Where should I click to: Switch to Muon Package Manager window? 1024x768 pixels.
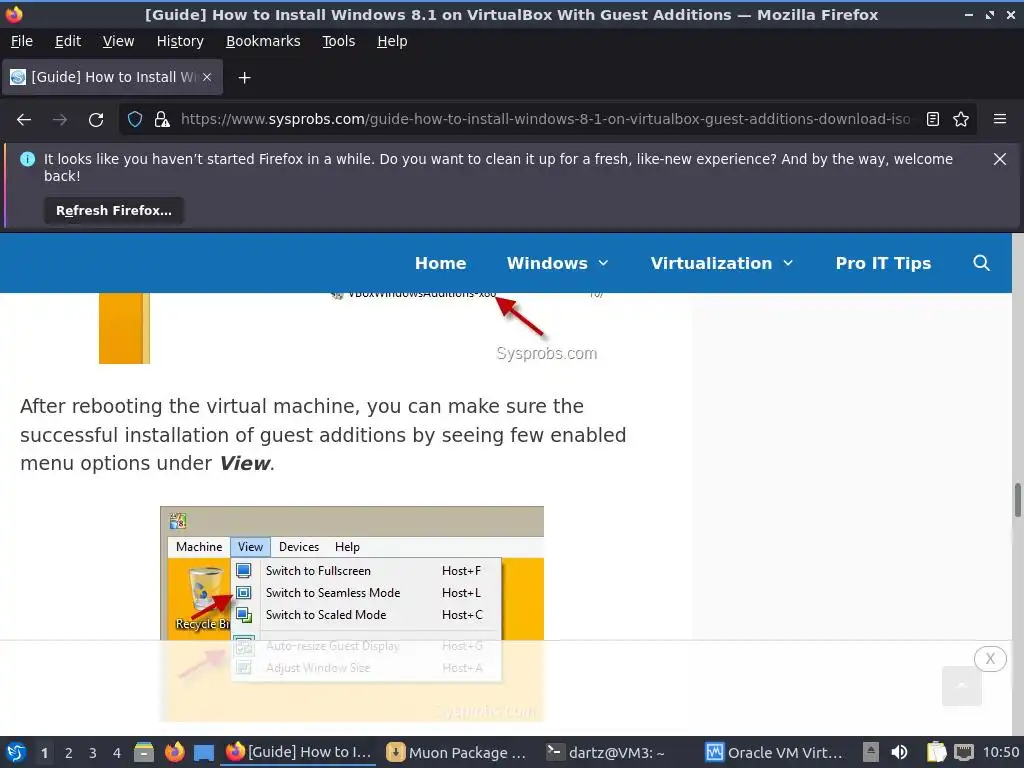[458, 752]
